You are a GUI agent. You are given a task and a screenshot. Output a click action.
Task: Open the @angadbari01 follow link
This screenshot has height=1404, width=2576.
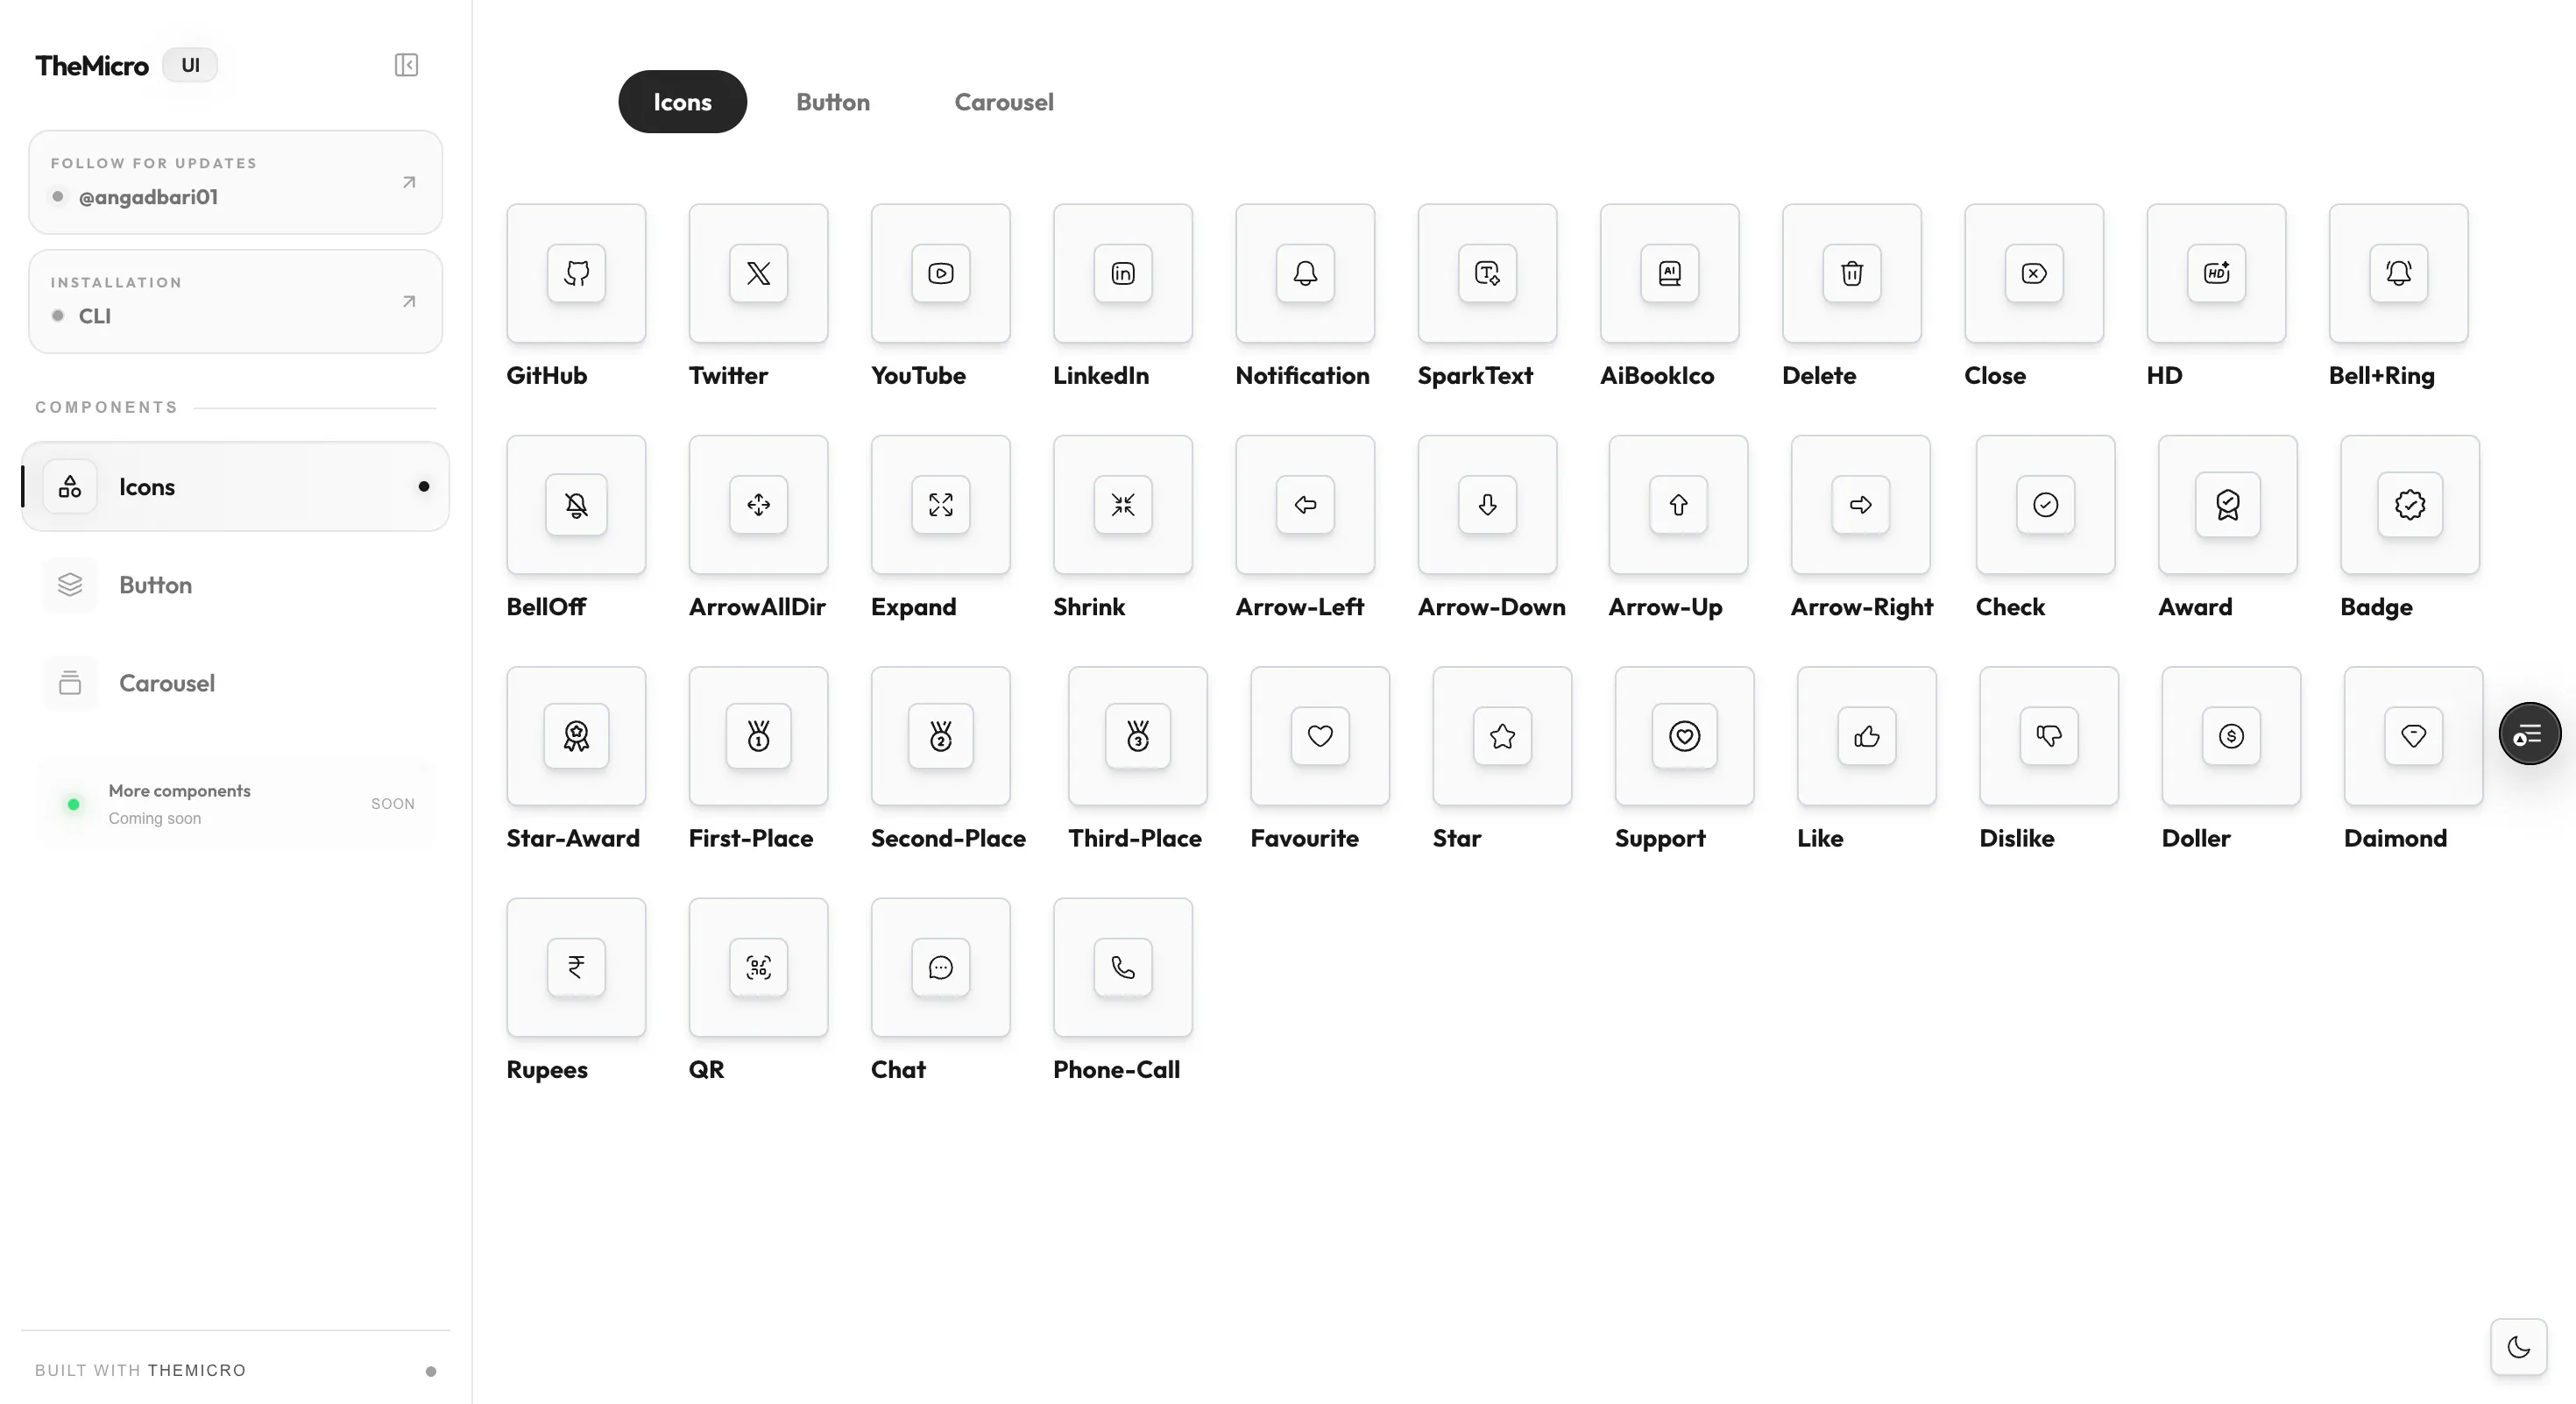pos(235,182)
